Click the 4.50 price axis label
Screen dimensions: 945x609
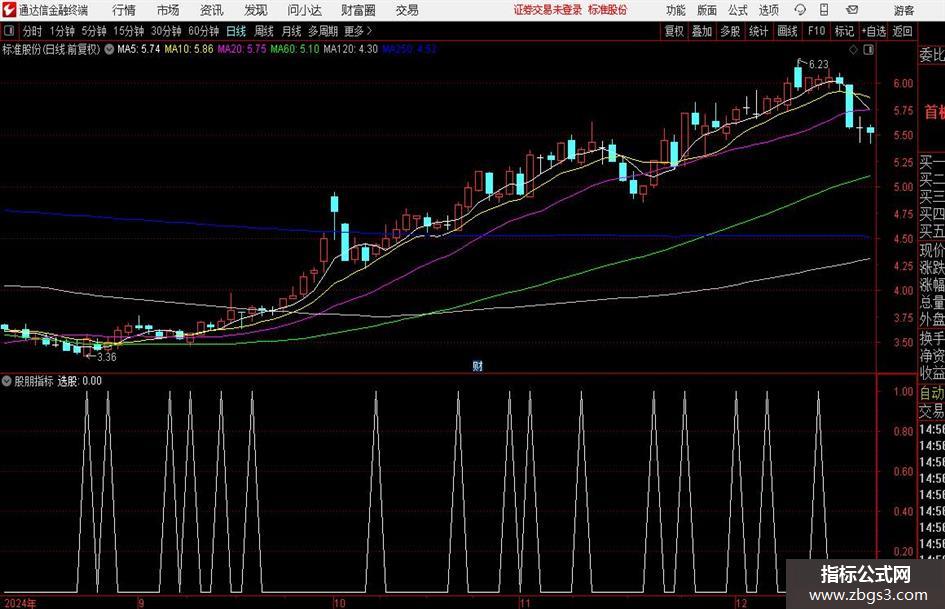pyautogui.click(x=903, y=239)
